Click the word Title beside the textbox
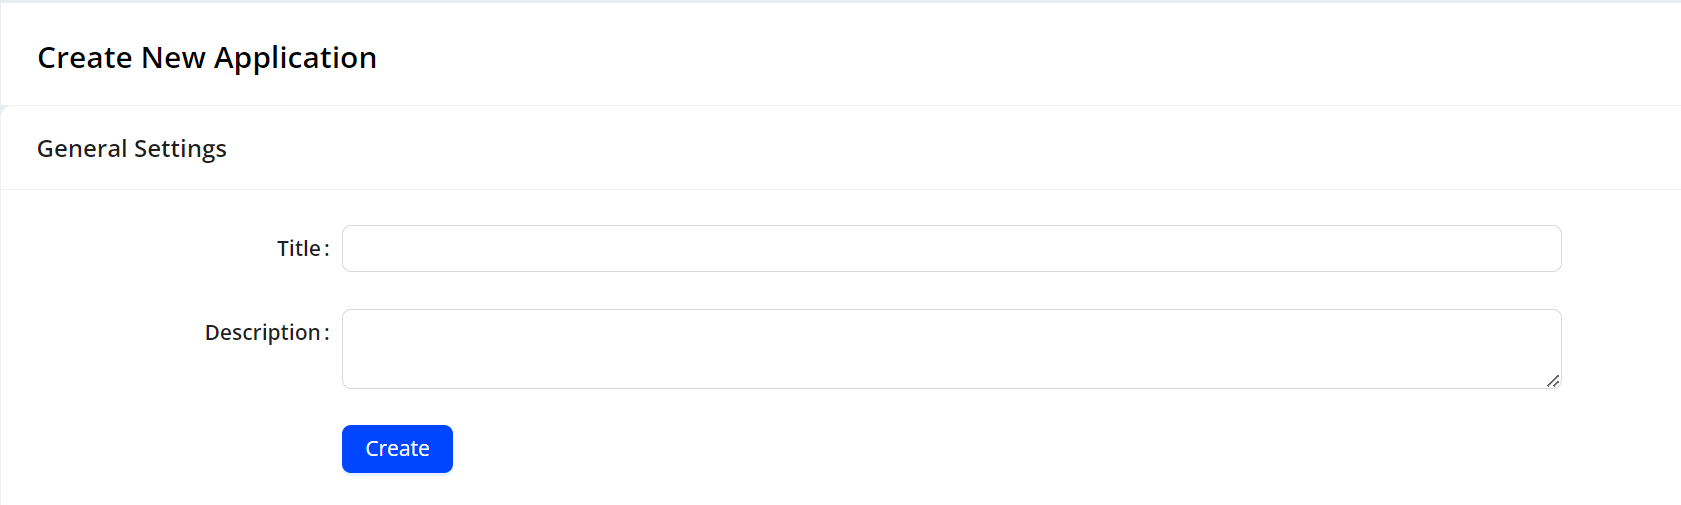The width and height of the screenshot is (1681, 505). [299, 248]
